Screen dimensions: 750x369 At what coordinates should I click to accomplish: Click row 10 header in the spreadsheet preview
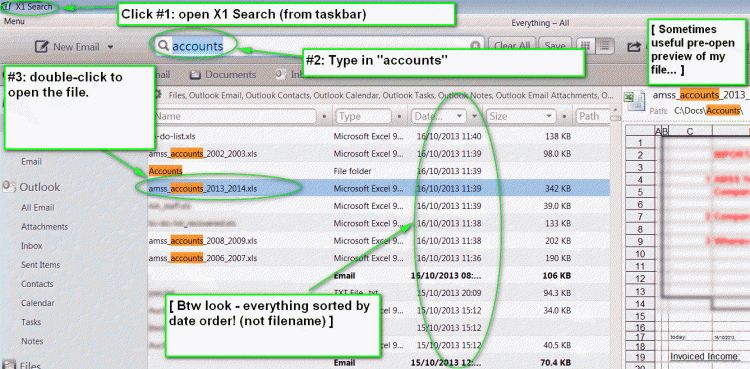click(640, 254)
